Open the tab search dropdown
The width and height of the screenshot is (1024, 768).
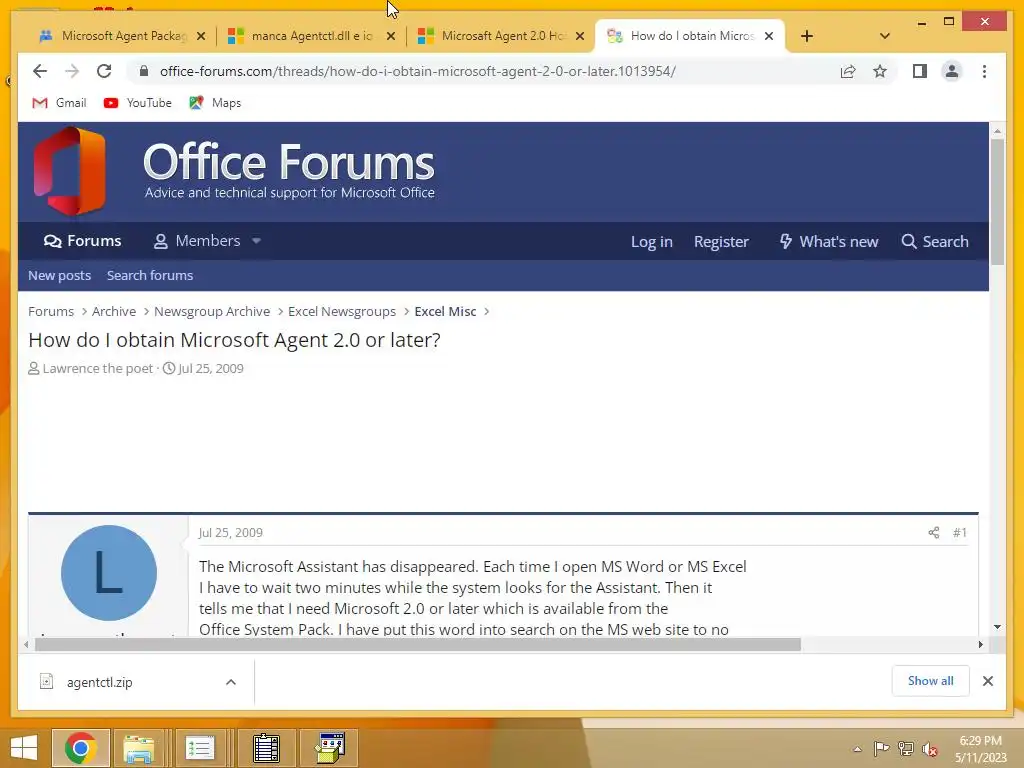click(885, 36)
